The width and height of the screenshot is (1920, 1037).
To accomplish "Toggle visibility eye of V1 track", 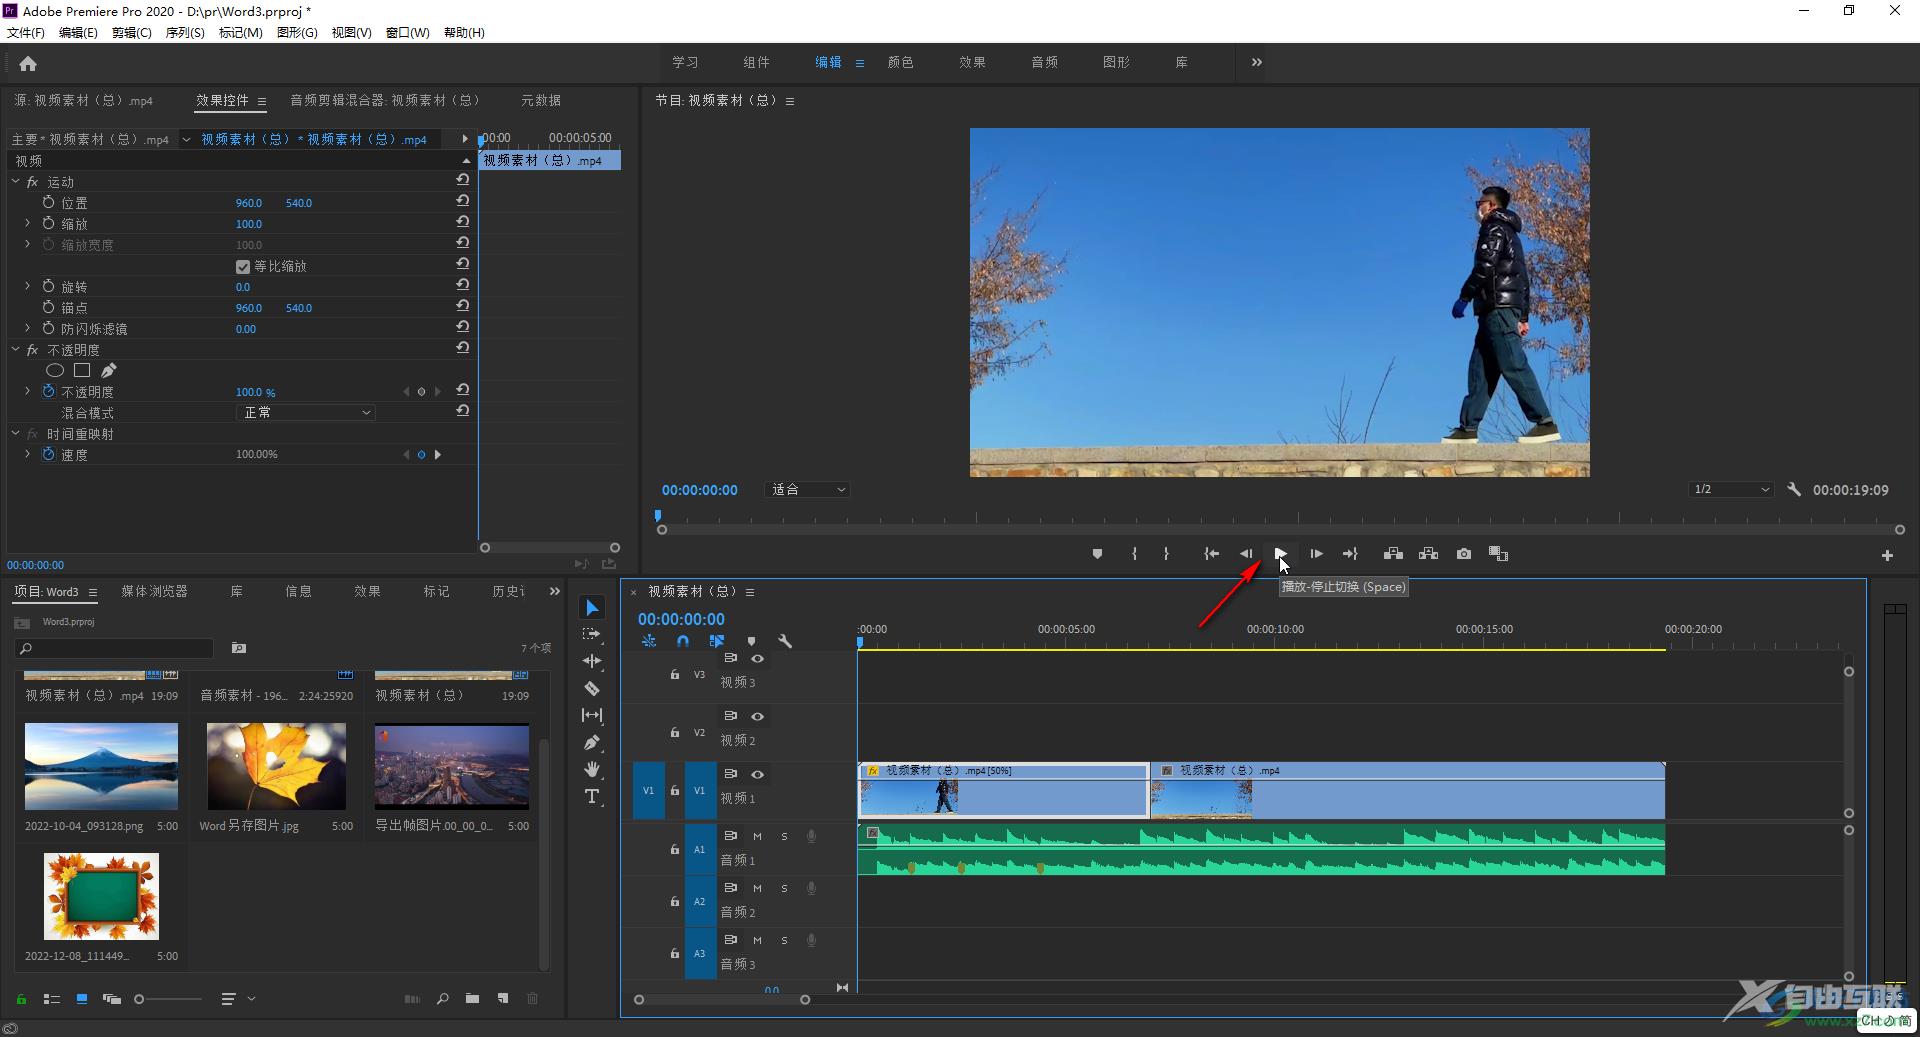I will point(757,774).
